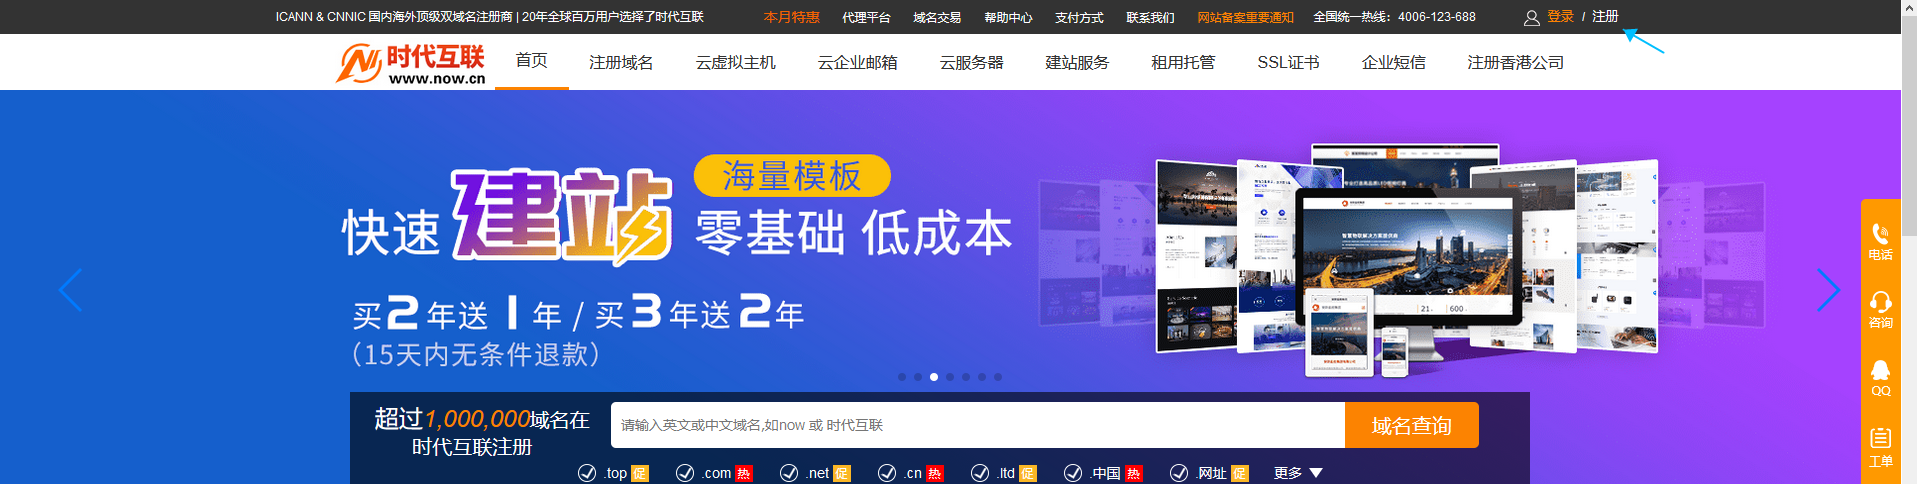The image size is (1917, 484).
Task: Toggle the .com domain checkbox
Action: click(x=685, y=473)
